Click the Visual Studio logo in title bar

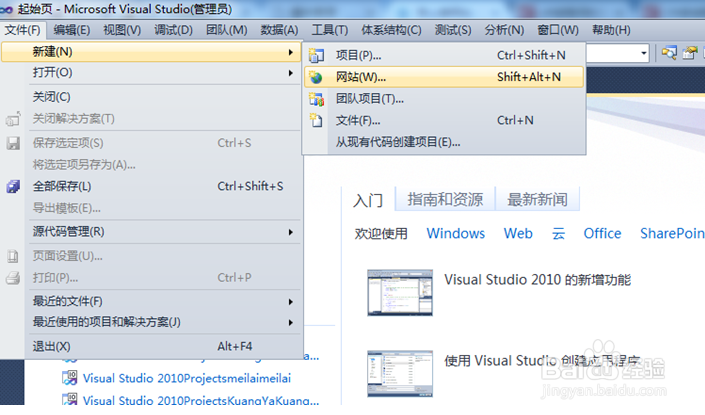coord(6,9)
